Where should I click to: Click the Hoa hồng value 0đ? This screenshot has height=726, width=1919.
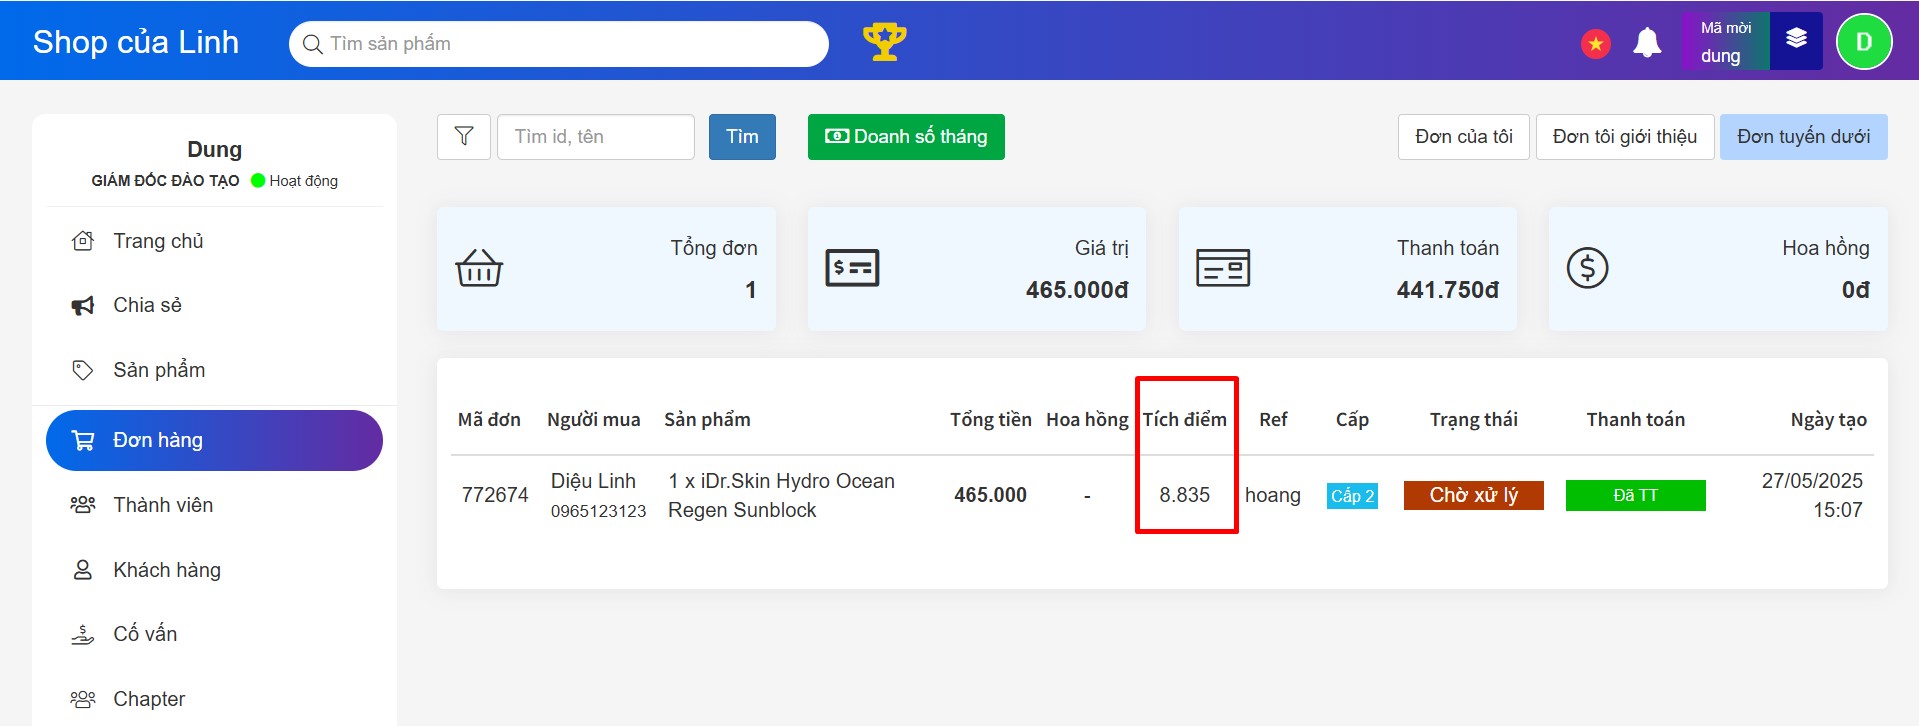click(1856, 290)
